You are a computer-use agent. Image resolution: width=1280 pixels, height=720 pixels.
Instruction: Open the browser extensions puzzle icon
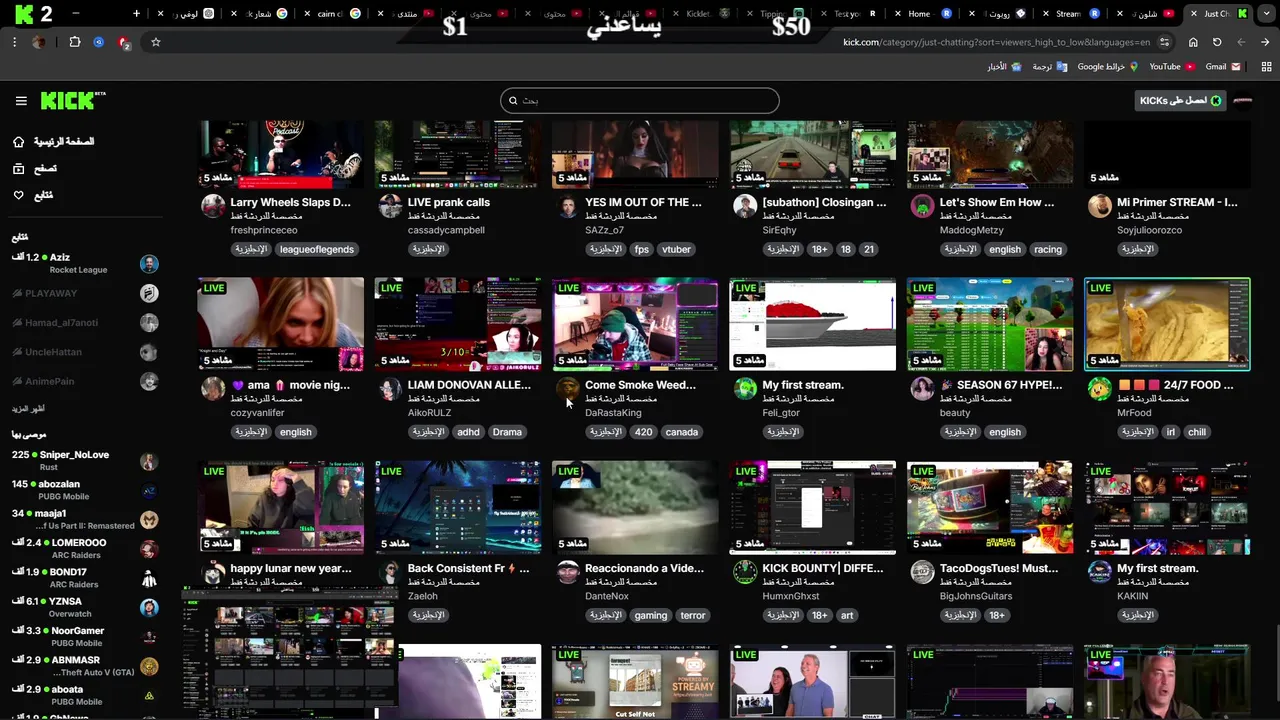[75, 42]
